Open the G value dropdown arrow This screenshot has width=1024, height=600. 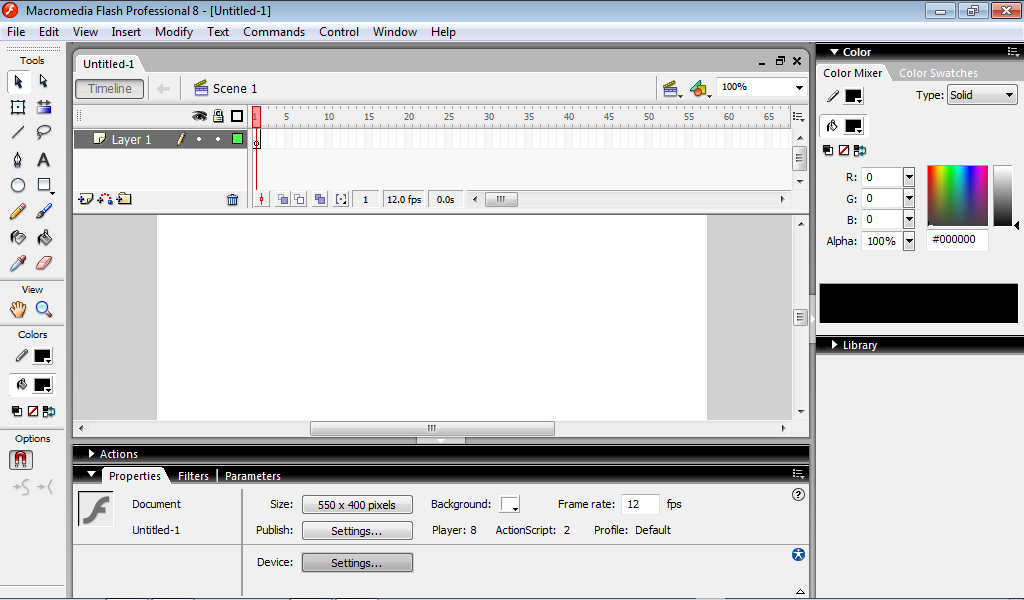(908, 198)
